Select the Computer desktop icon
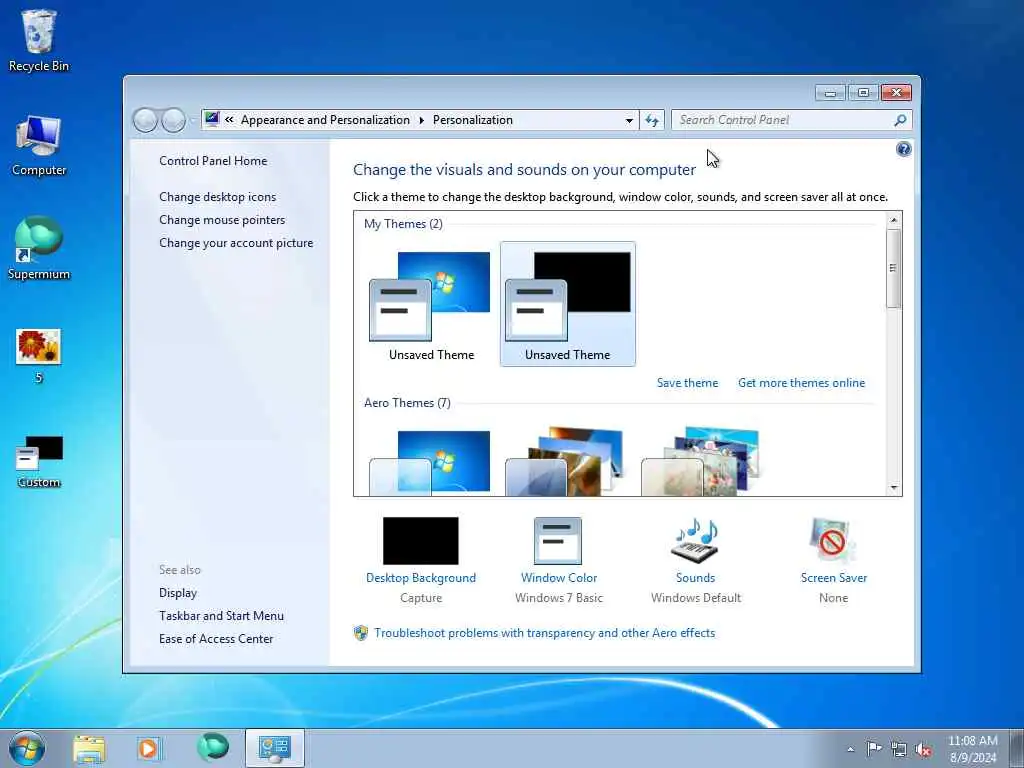 [x=39, y=145]
